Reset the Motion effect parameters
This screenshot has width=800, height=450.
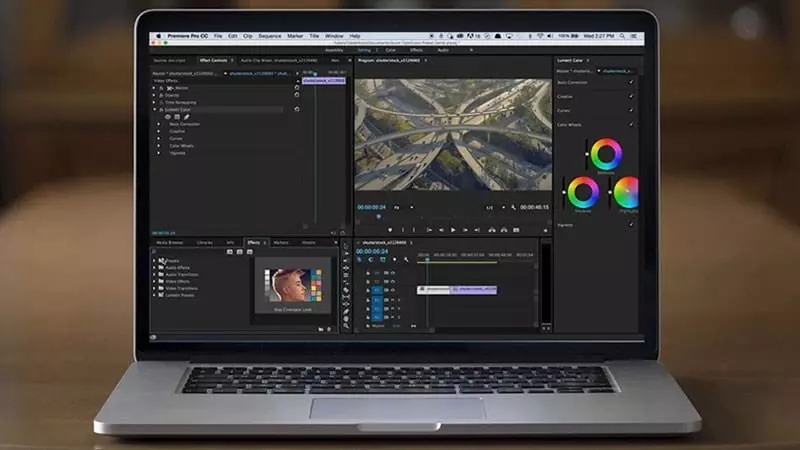(297, 88)
